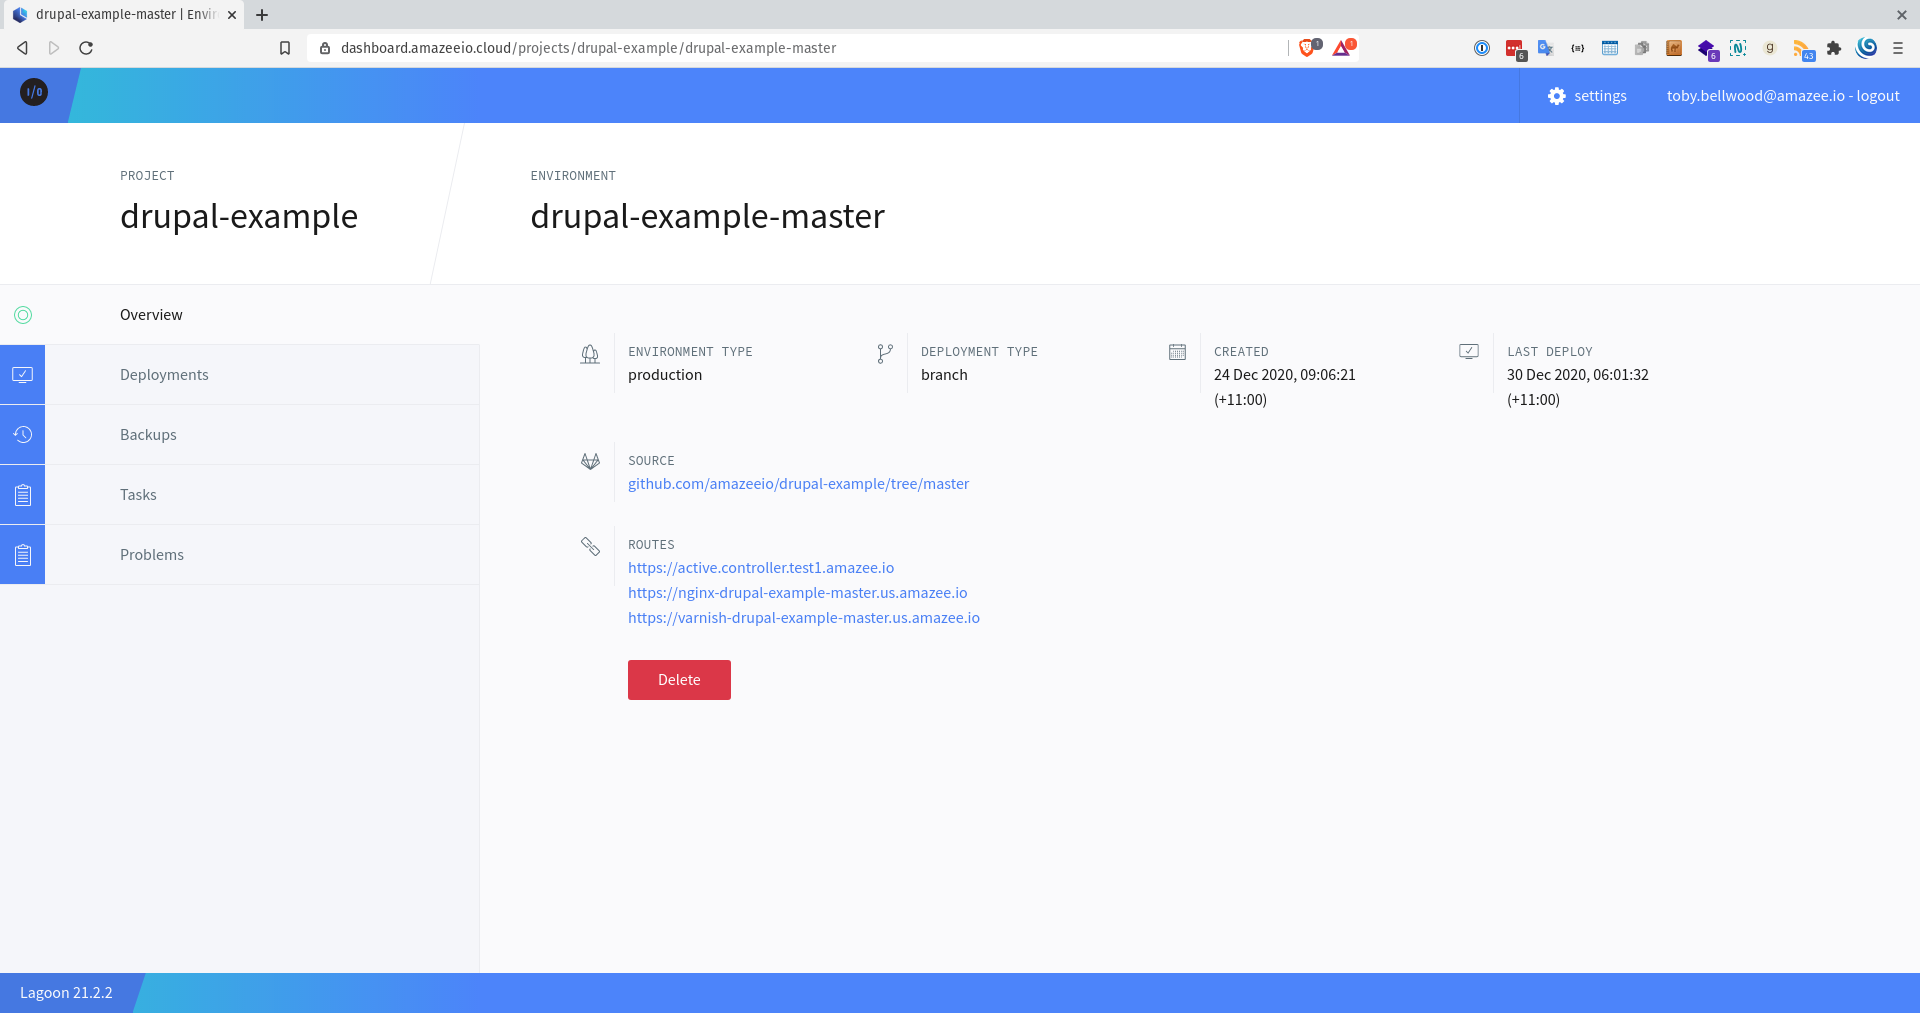Screen dimensions: 1920x1013
Task: Select the Overview menu item
Action: [x=151, y=315]
